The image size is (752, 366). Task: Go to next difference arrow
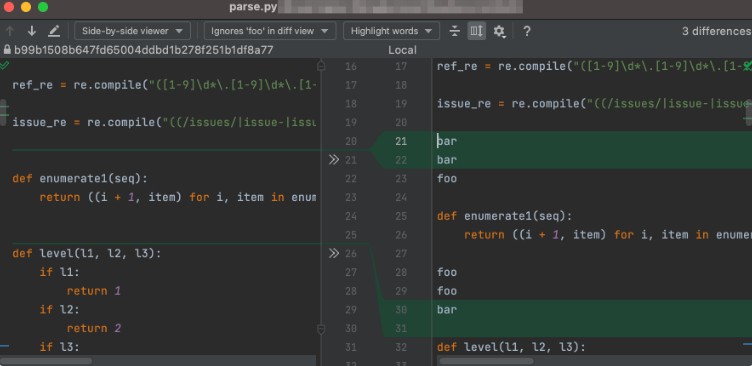point(32,31)
